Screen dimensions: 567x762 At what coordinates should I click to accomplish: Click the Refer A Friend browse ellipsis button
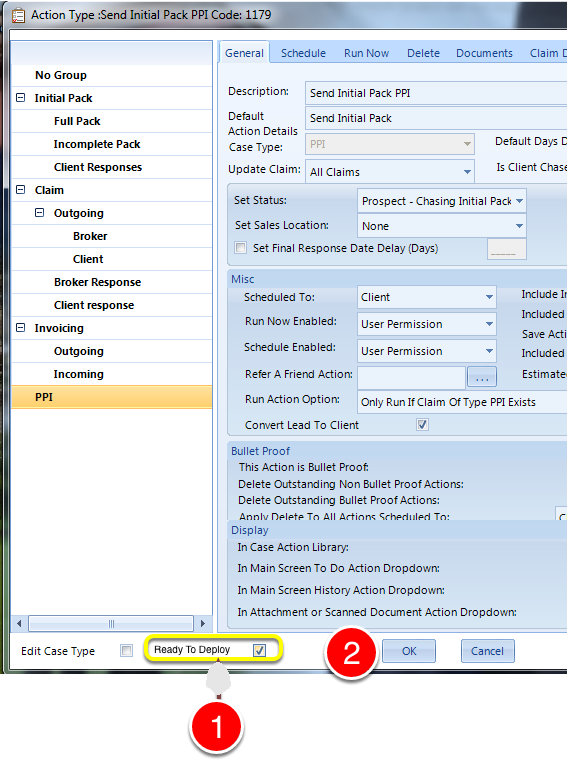481,377
